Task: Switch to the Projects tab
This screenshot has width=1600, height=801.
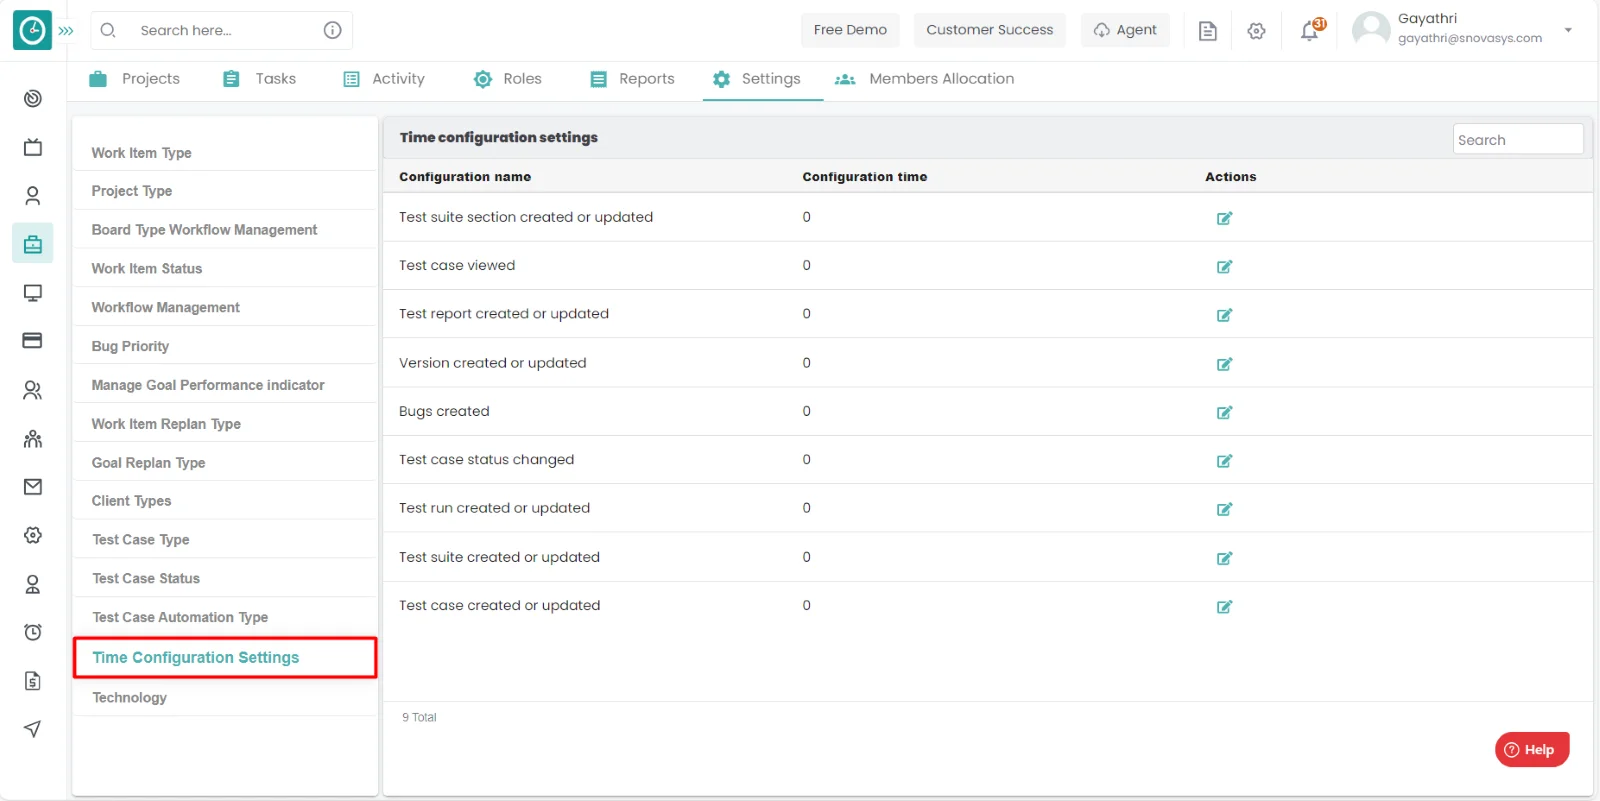Action: point(134,79)
